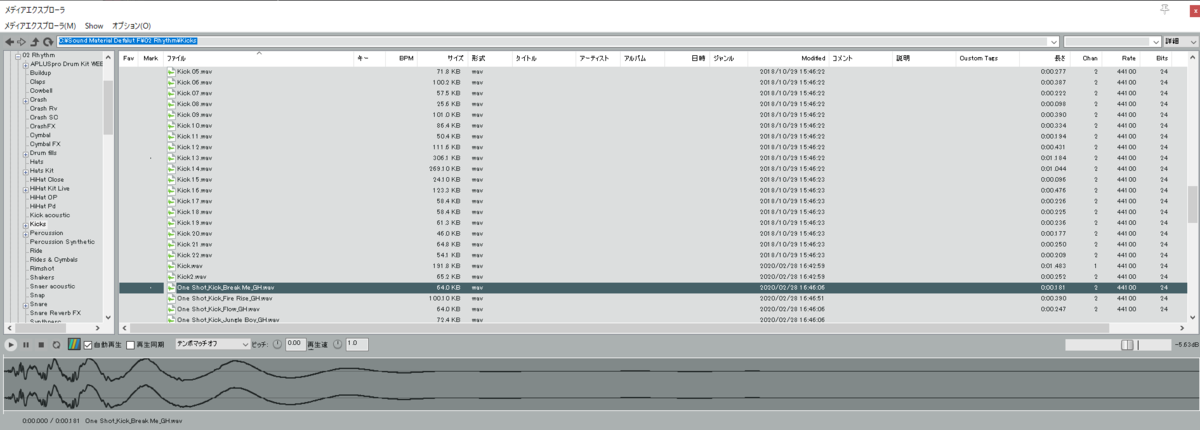Click the pitch knob next to ピッチ
Viewport: 1200px width, 430px height.
point(278,343)
